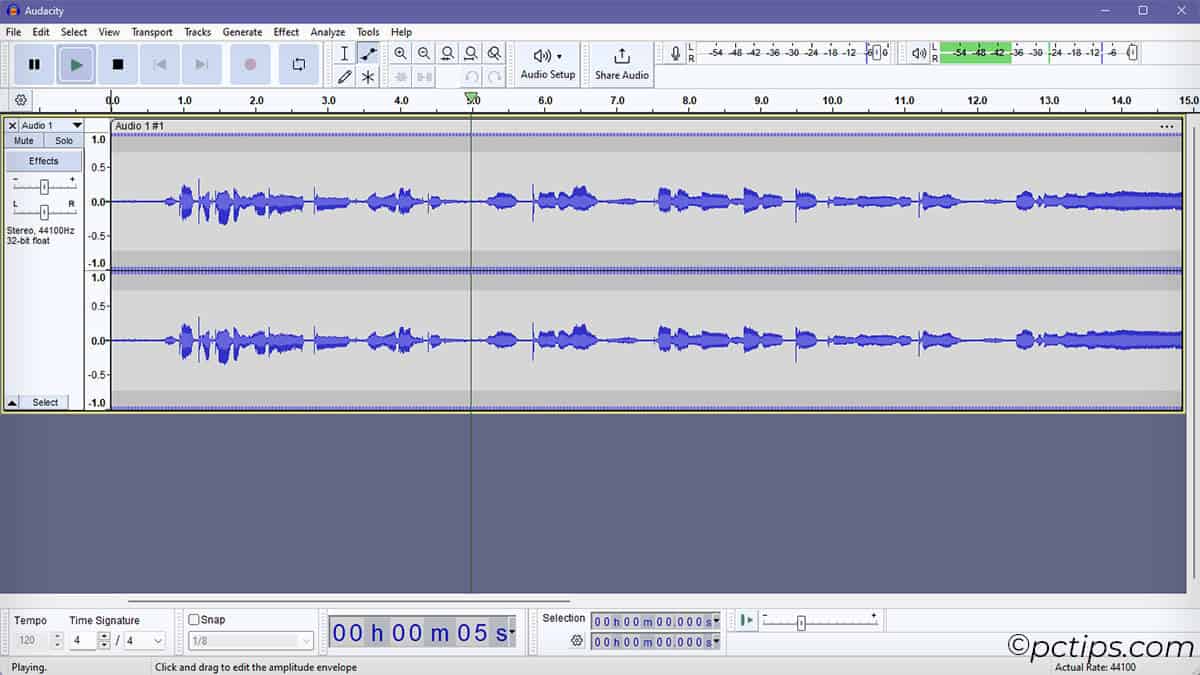Enable the Snap checkbox

pyautogui.click(x=194, y=620)
